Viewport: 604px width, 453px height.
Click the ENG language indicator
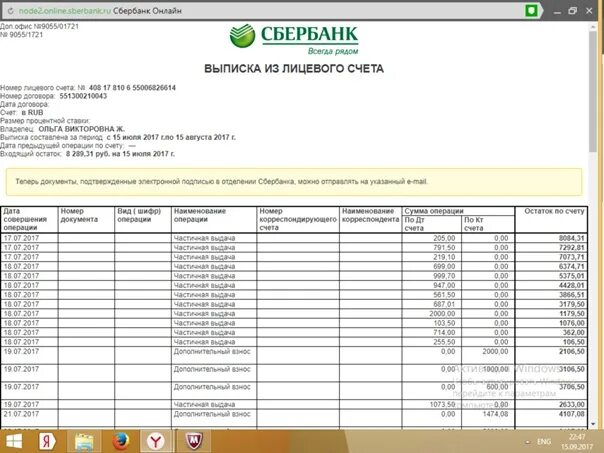pyautogui.click(x=544, y=441)
